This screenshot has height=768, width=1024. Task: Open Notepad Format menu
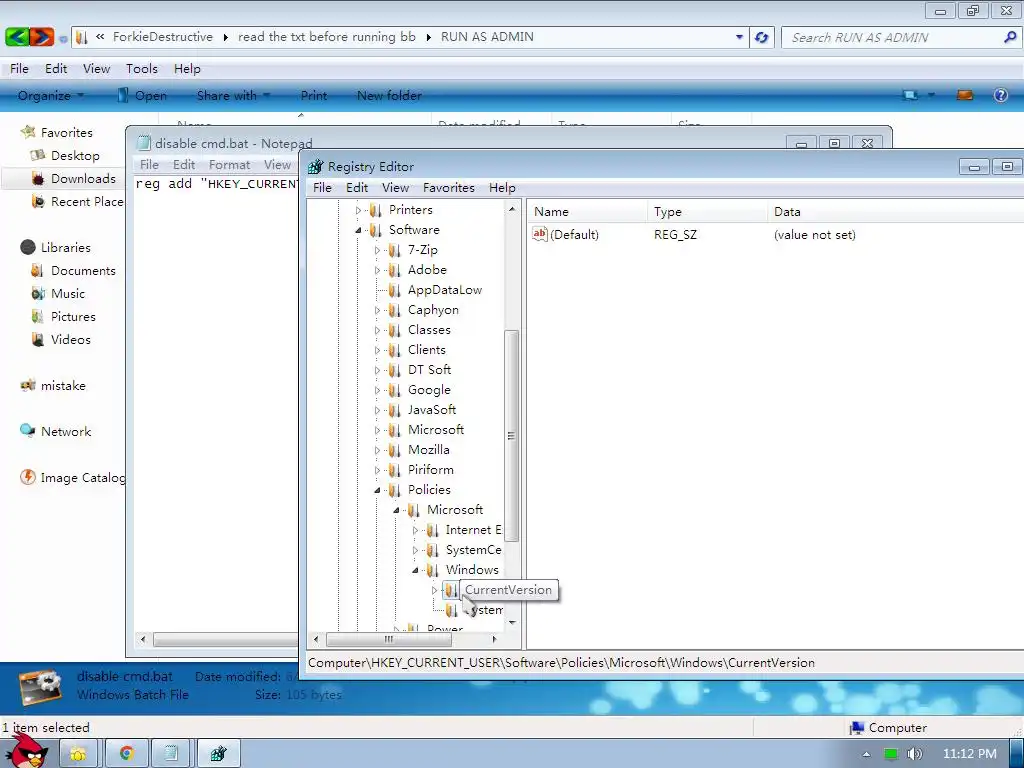coord(229,165)
